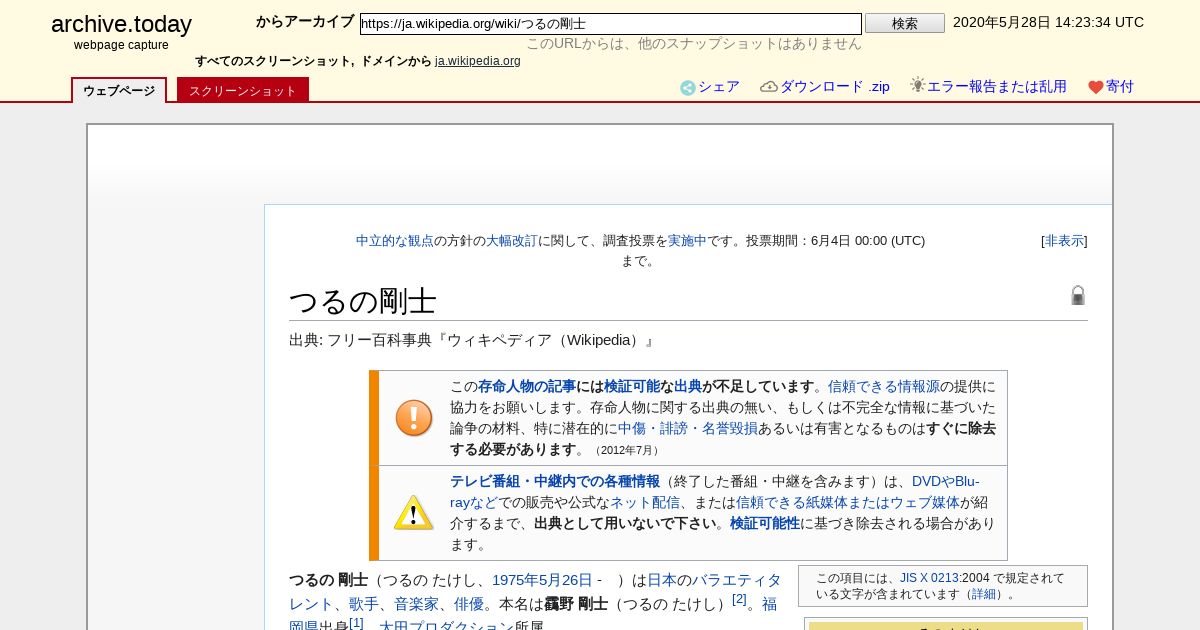Screen dimensions: 1200x630
Task: Click the padlock protection icon beside the title
Action: [x=1078, y=295]
